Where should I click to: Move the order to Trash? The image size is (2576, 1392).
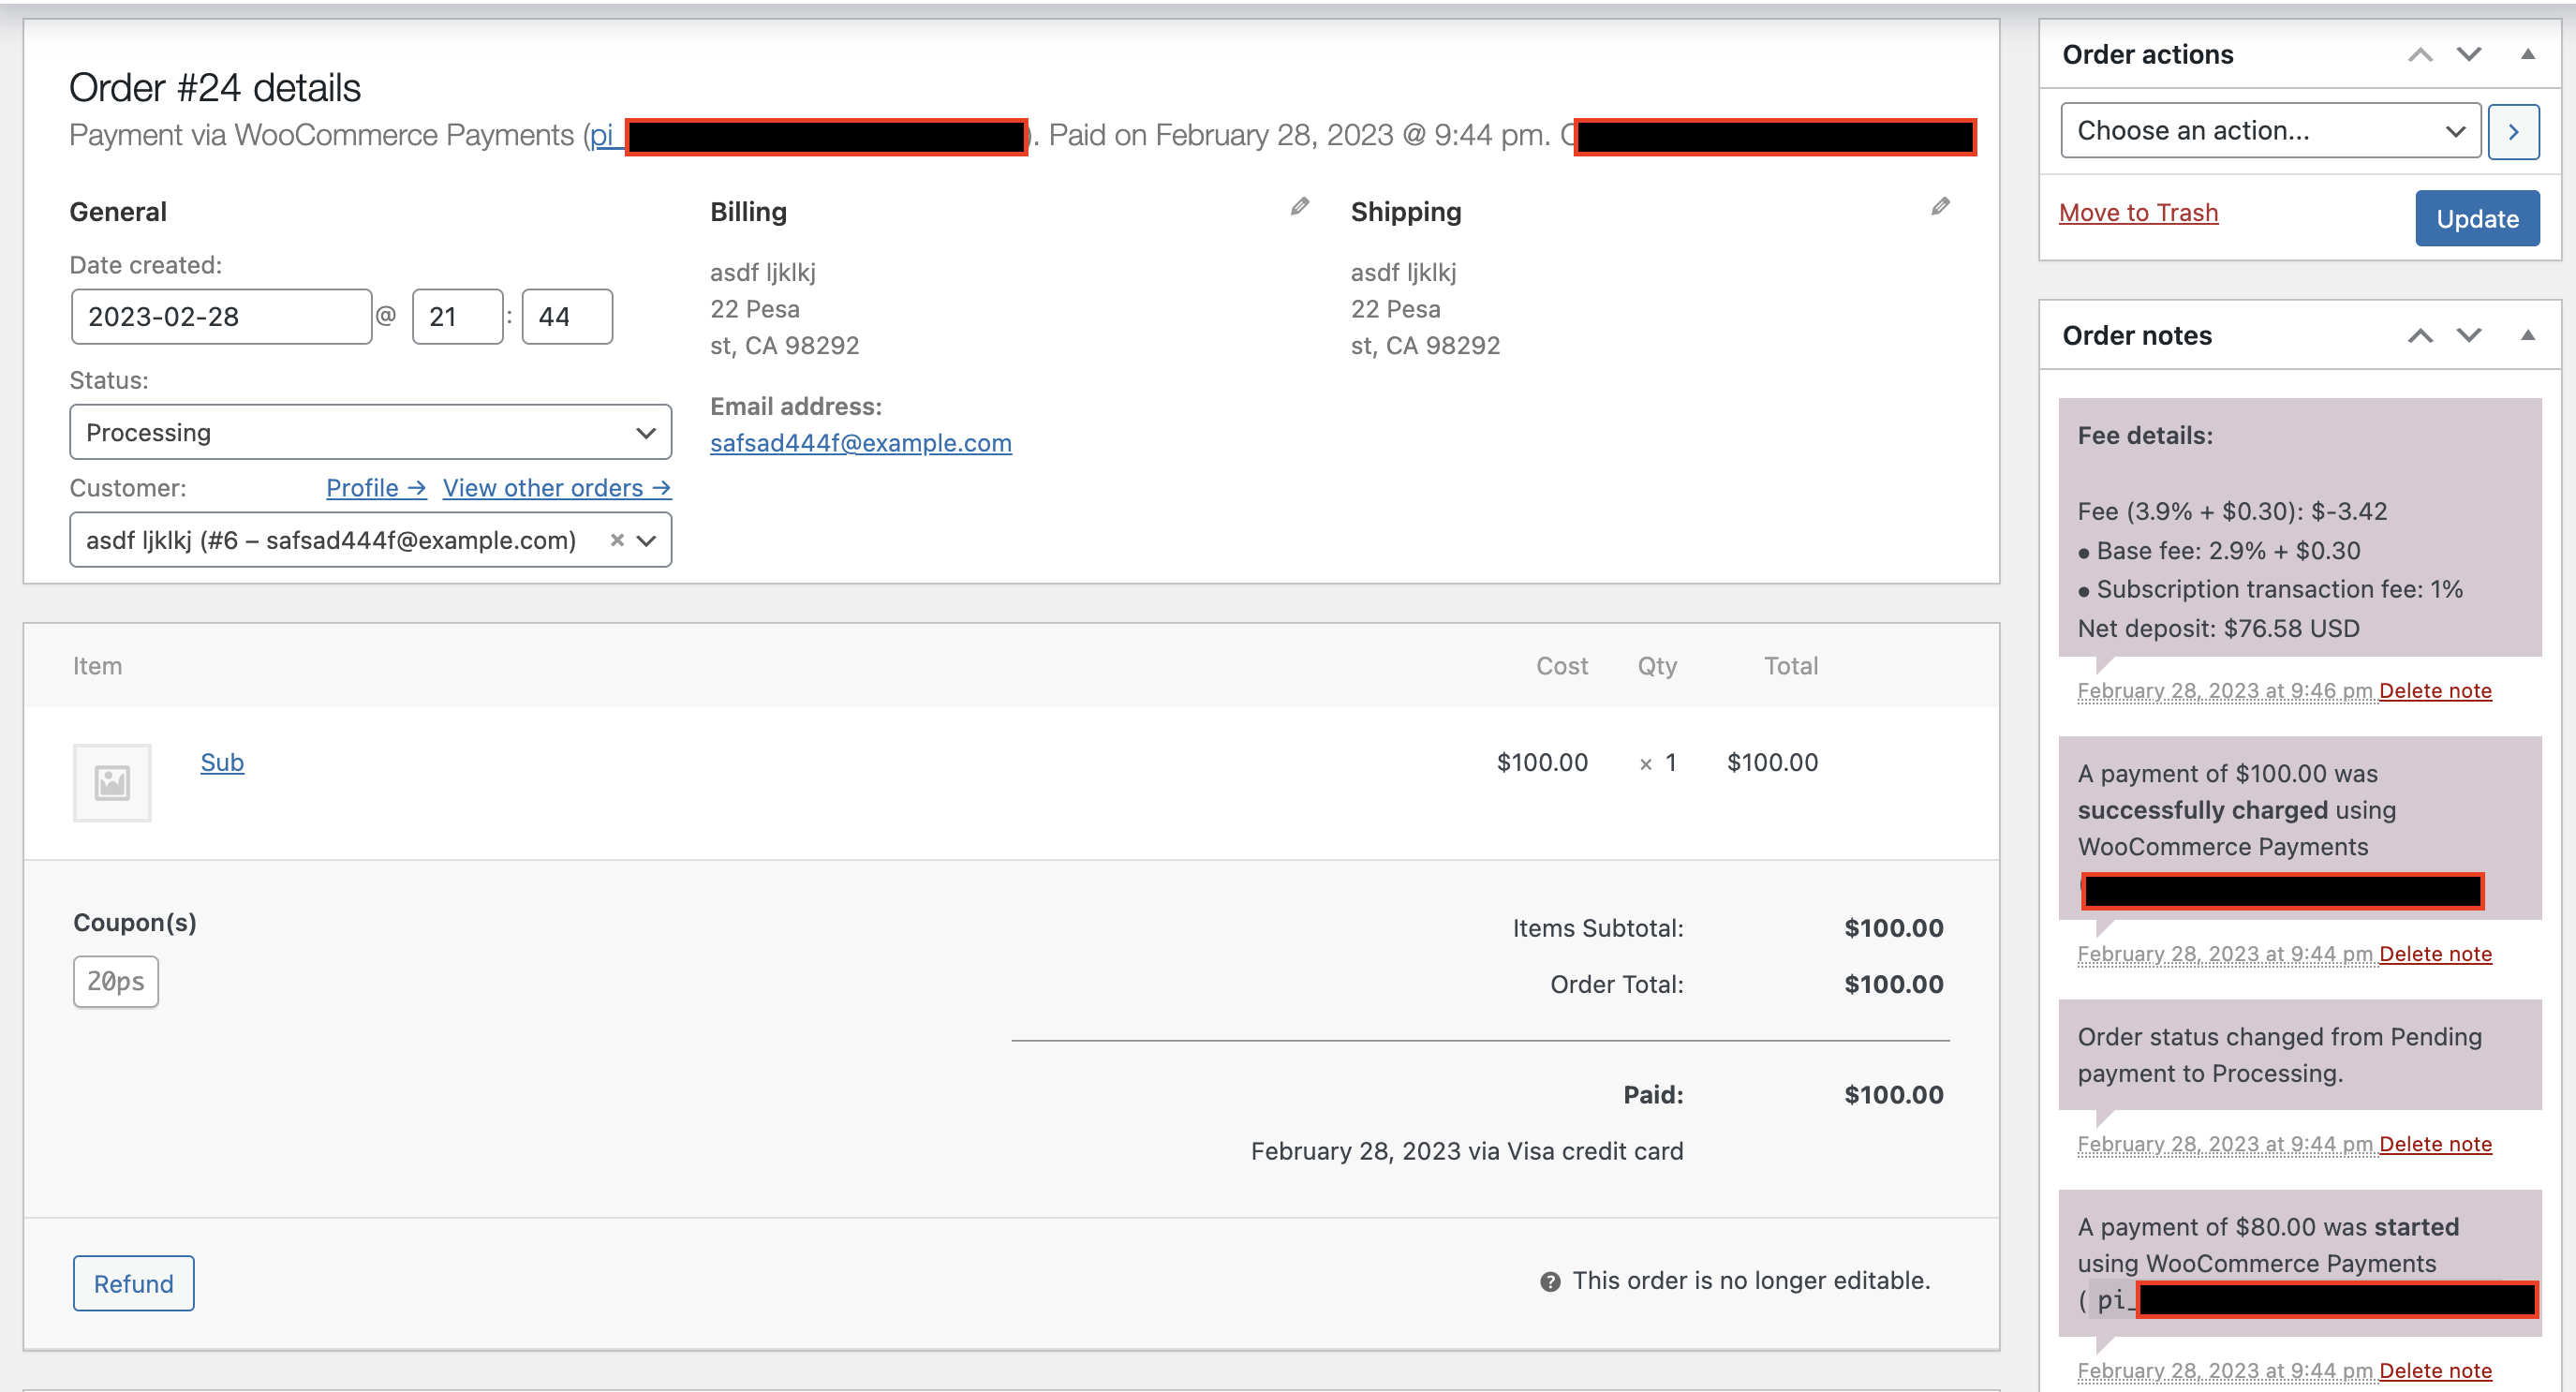point(2139,212)
